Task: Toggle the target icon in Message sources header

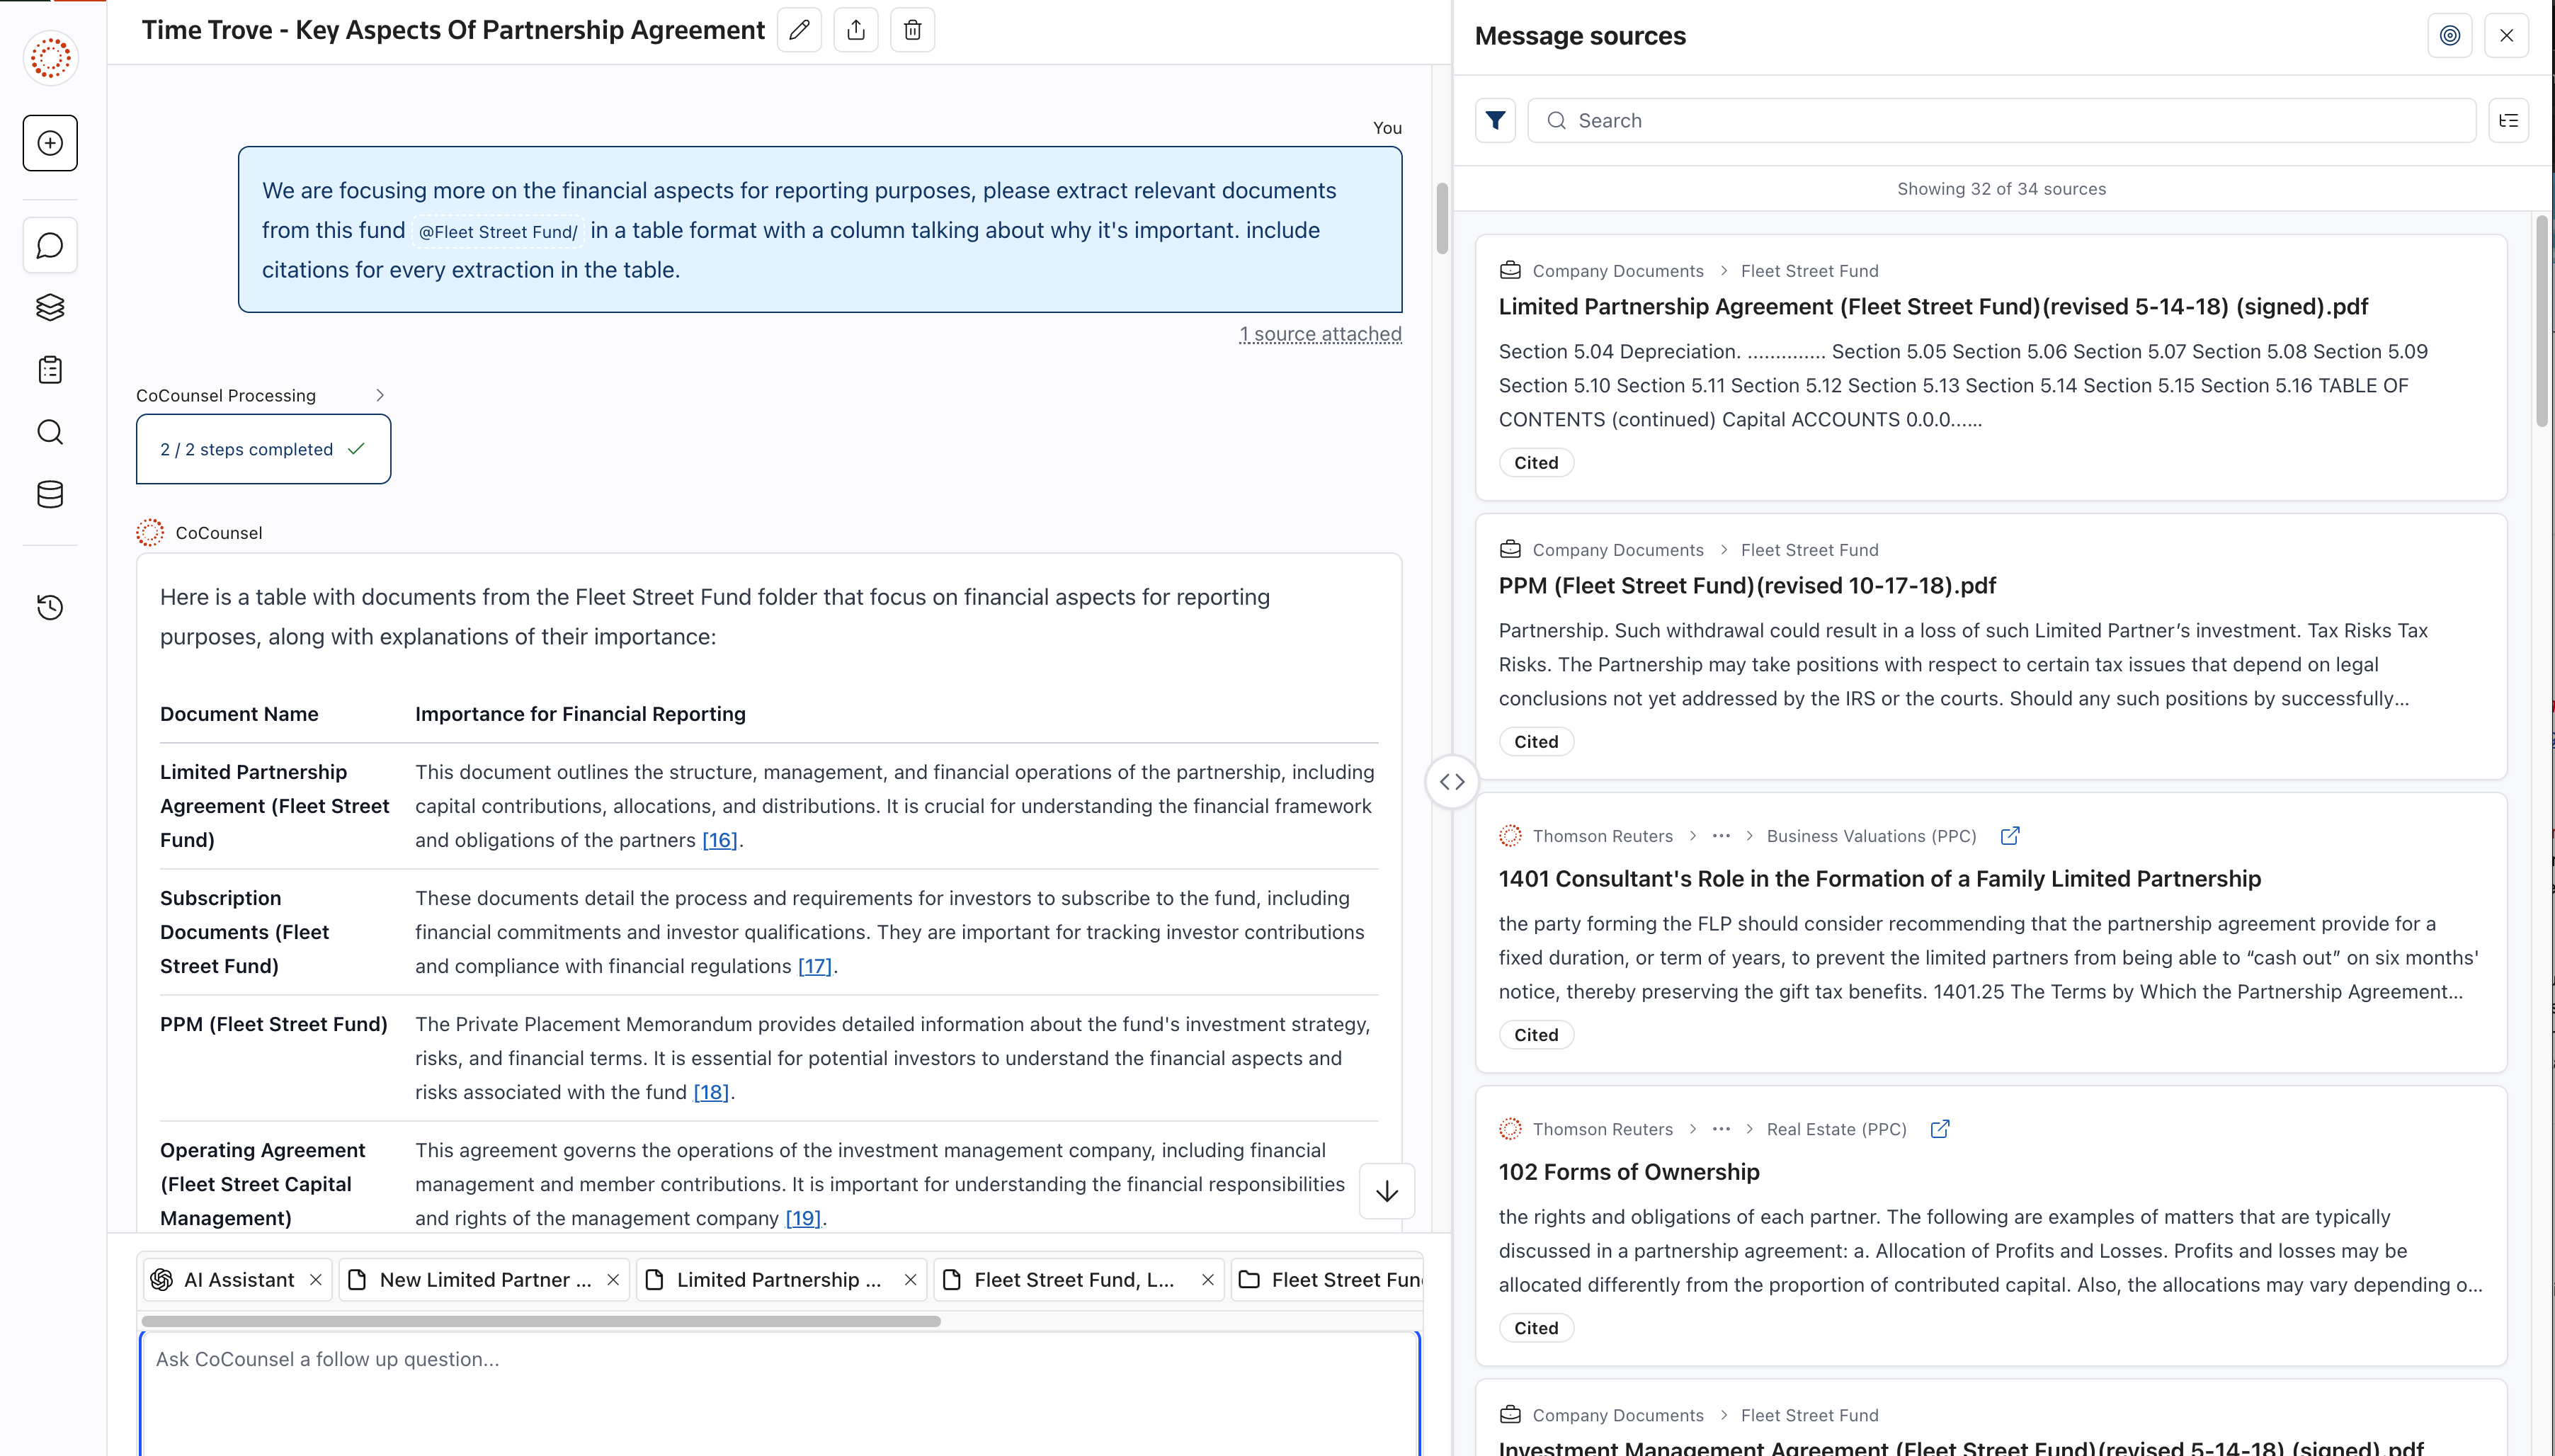Action: [x=2449, y=36]
